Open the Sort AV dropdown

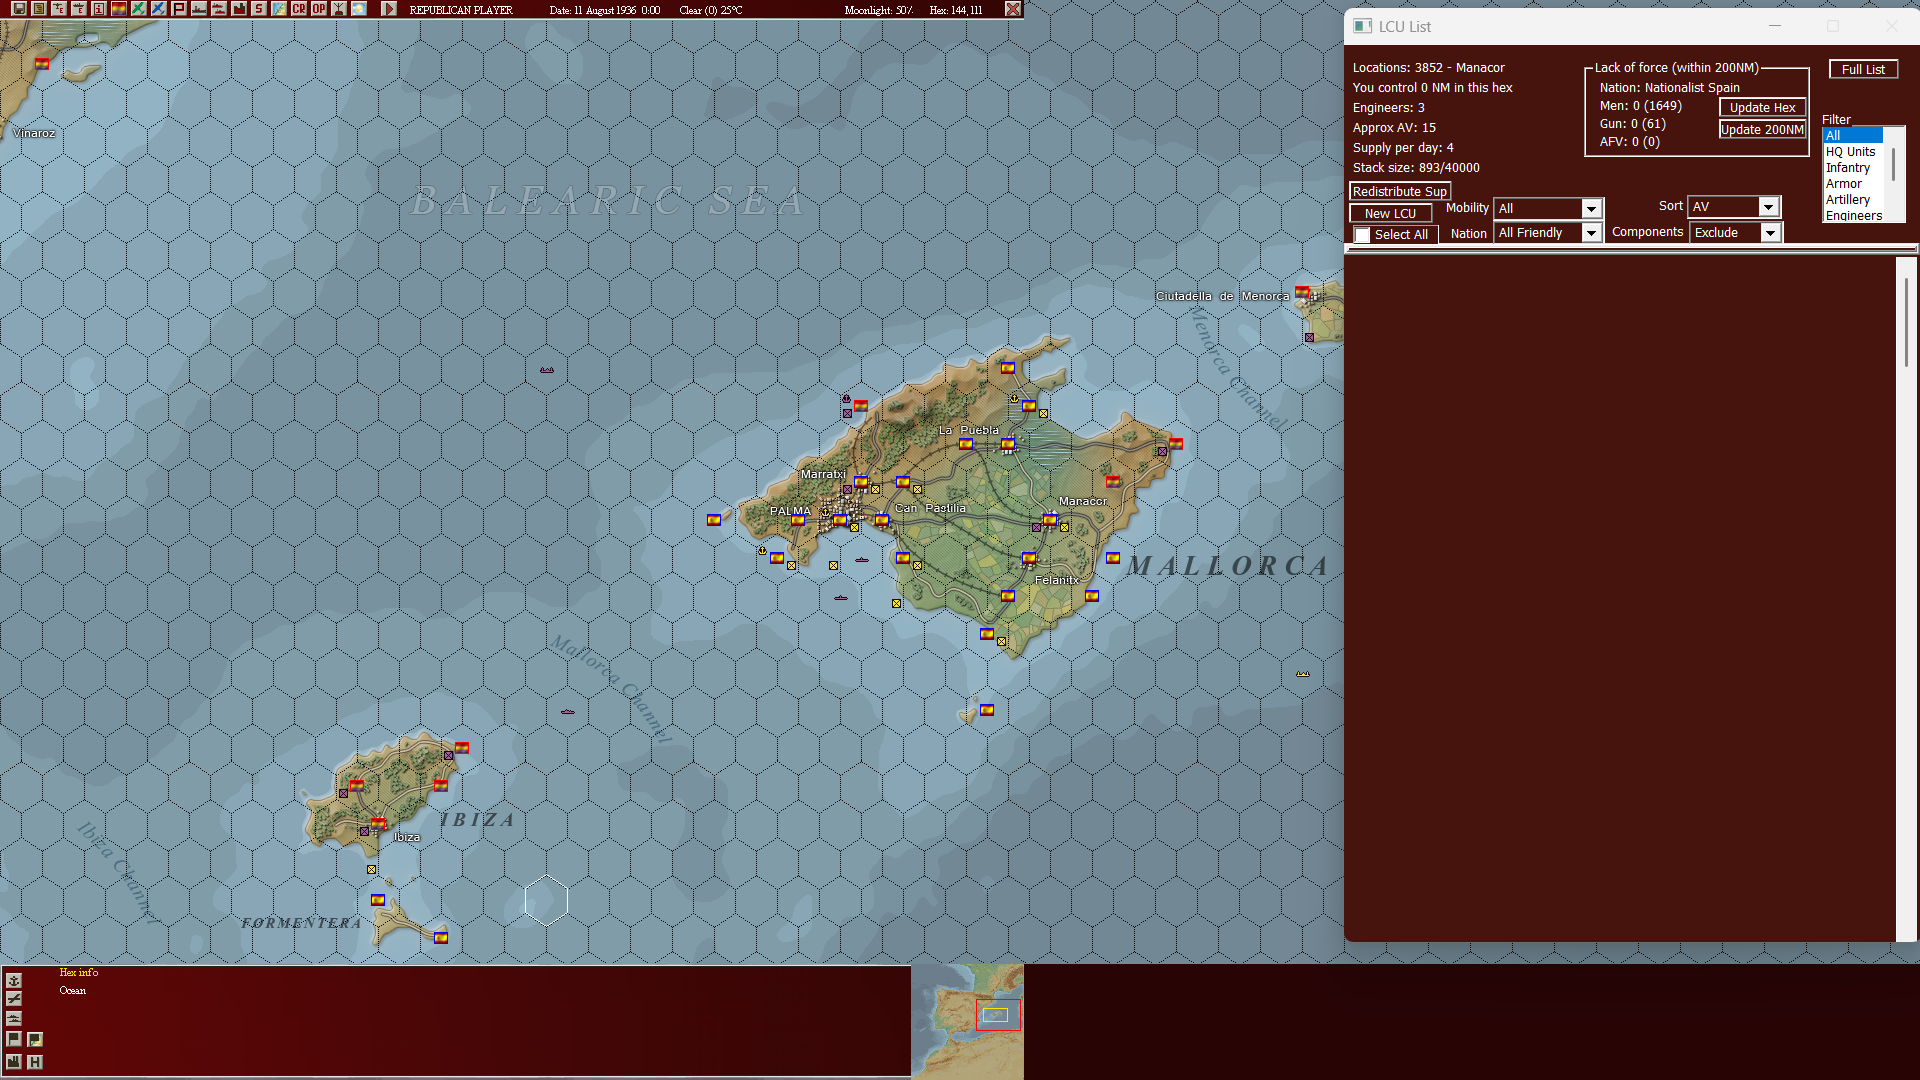(1768, 206)
